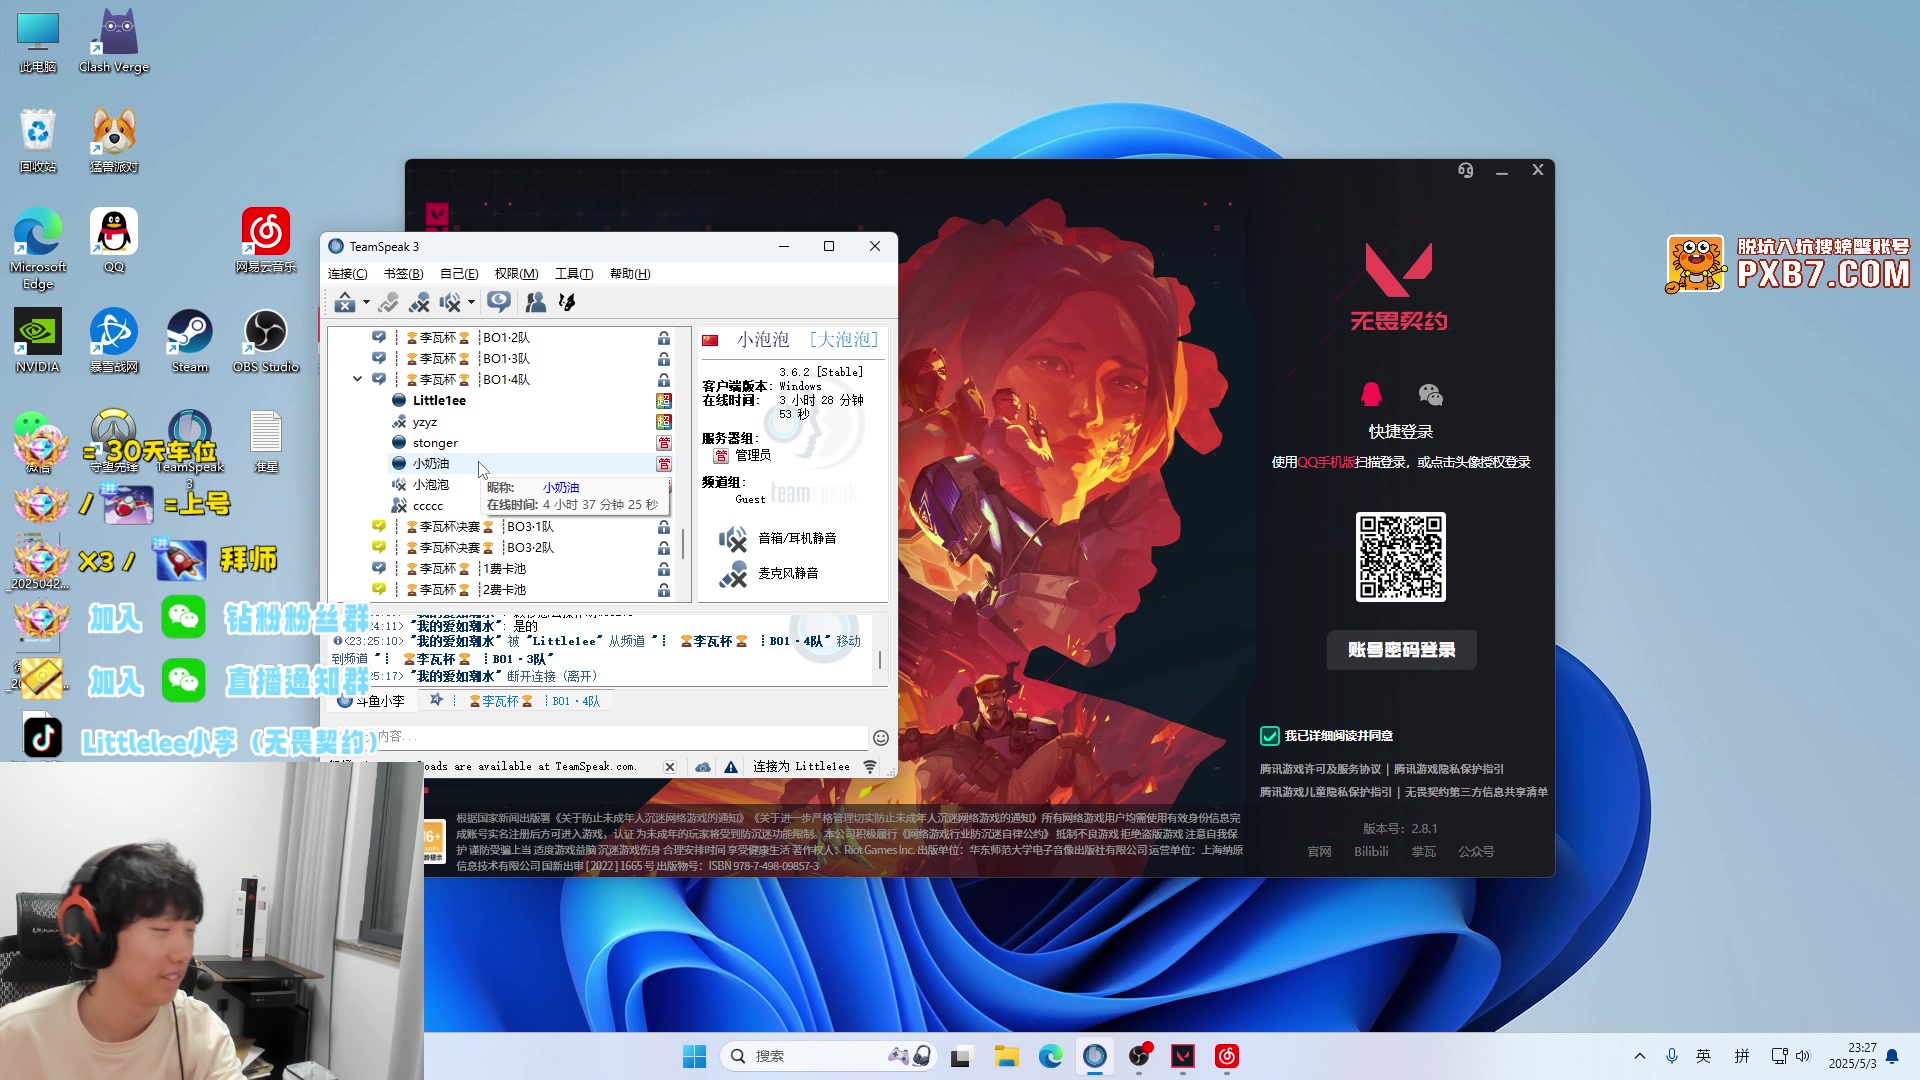Click the TeamSpeak wolf-head toolbar icon
This screenshot has height=1080, width=1920.
(567, 302)
